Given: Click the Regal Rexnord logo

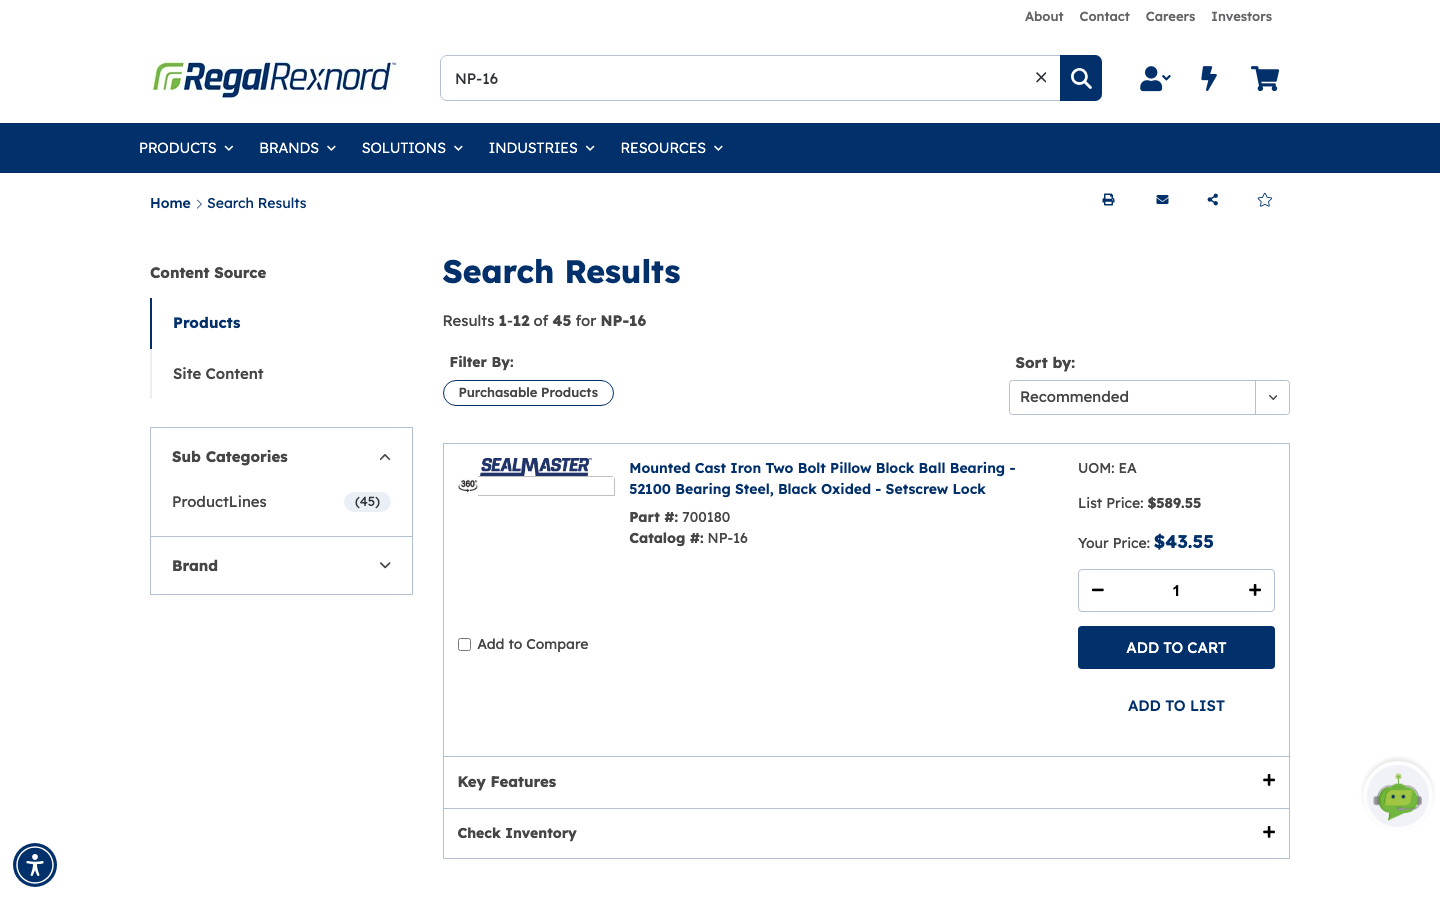Looking at the screenshot, I should point(274,78).
